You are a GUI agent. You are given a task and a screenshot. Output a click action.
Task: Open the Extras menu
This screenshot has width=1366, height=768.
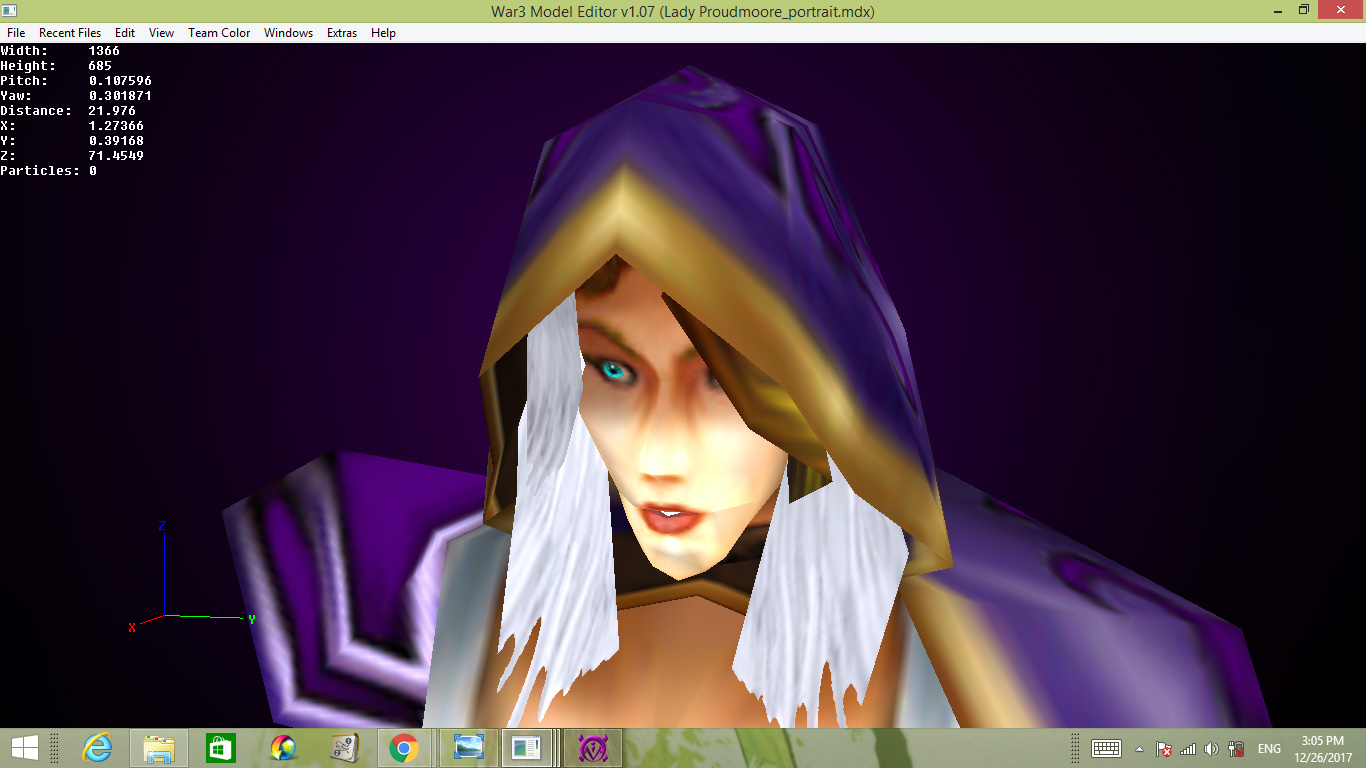pos(342,33)
